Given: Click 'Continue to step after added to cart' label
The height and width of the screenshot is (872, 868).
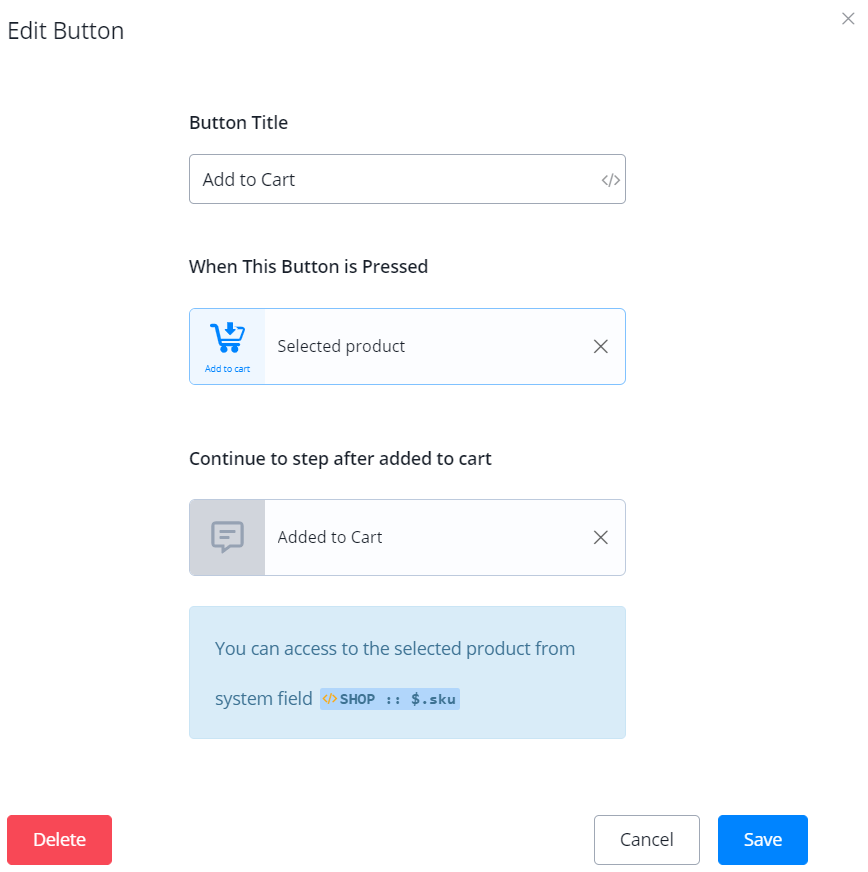Looking at the screenshot, I should [340, 459].
